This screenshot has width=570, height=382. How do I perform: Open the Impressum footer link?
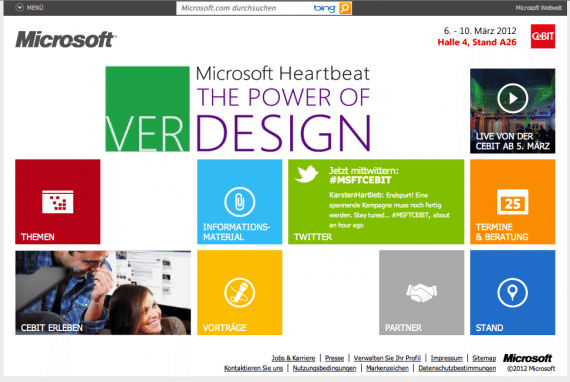(x=446, y=358)
